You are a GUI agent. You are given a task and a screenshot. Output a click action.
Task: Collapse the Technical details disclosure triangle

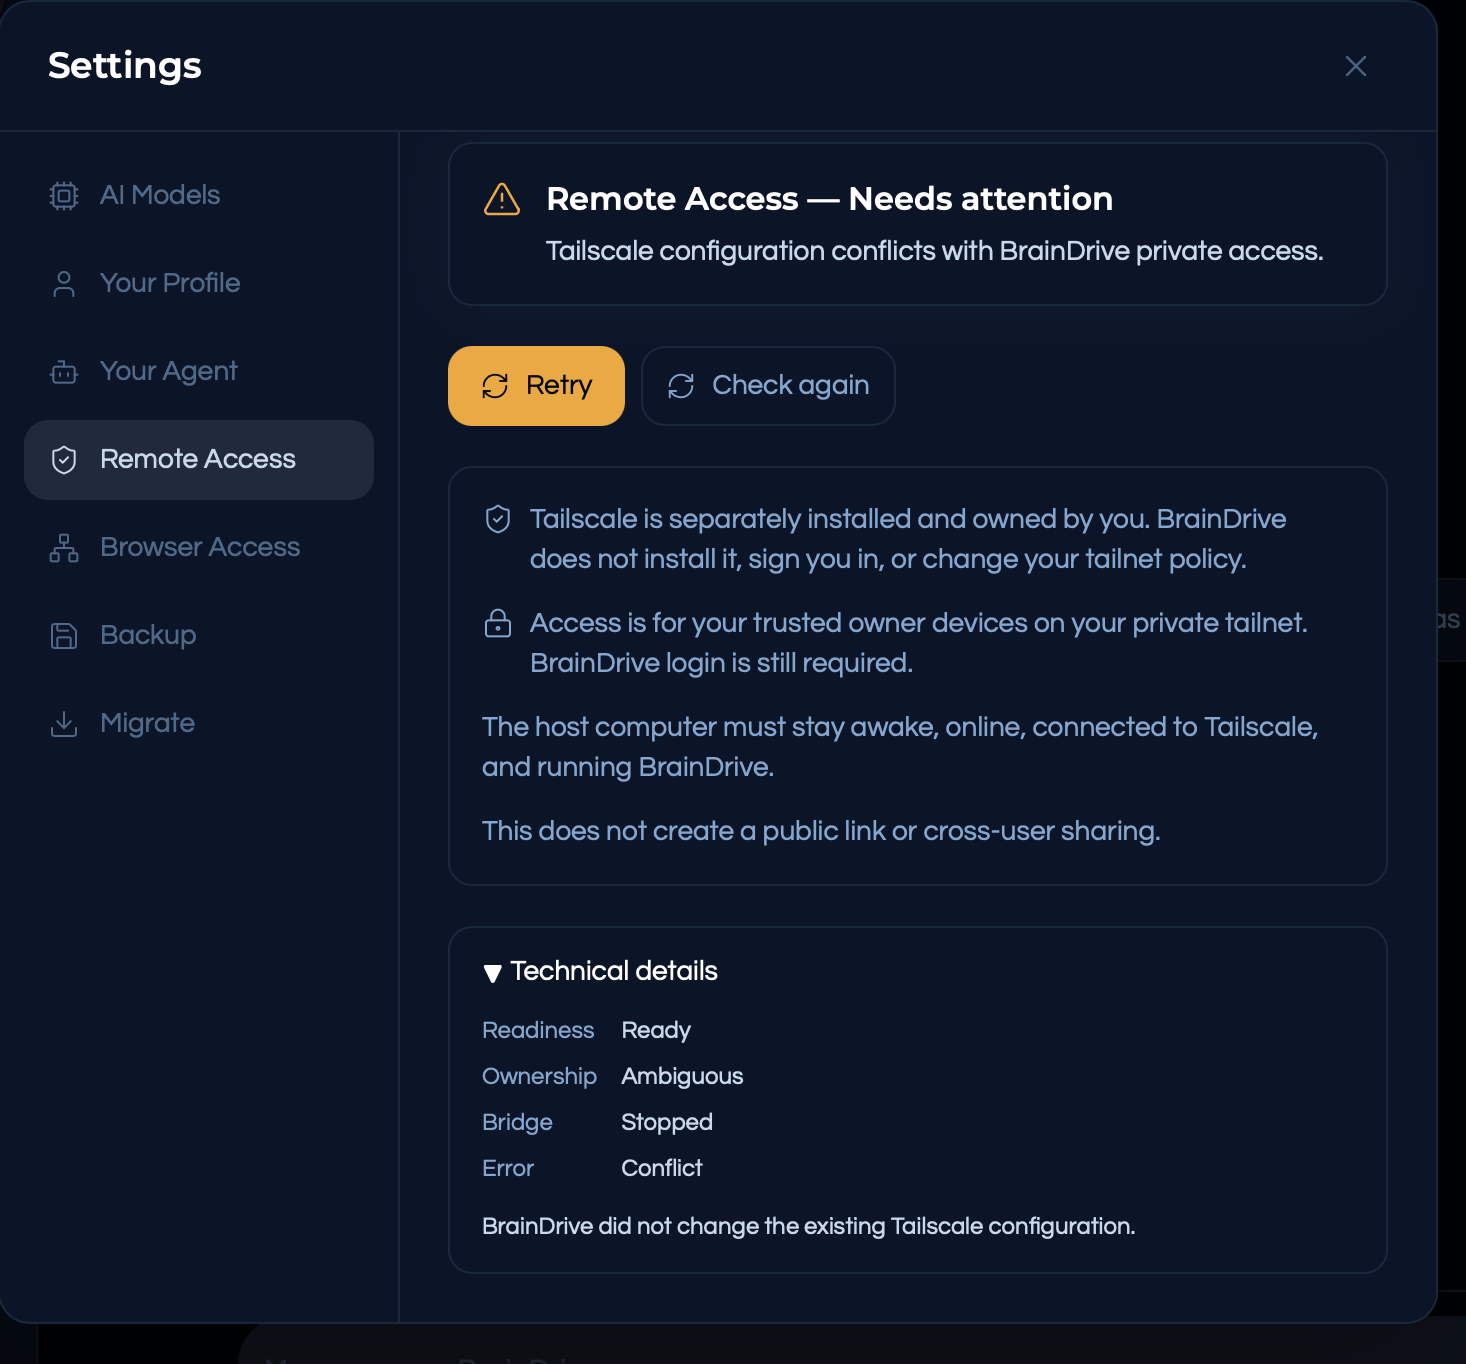tap(492, 973)
